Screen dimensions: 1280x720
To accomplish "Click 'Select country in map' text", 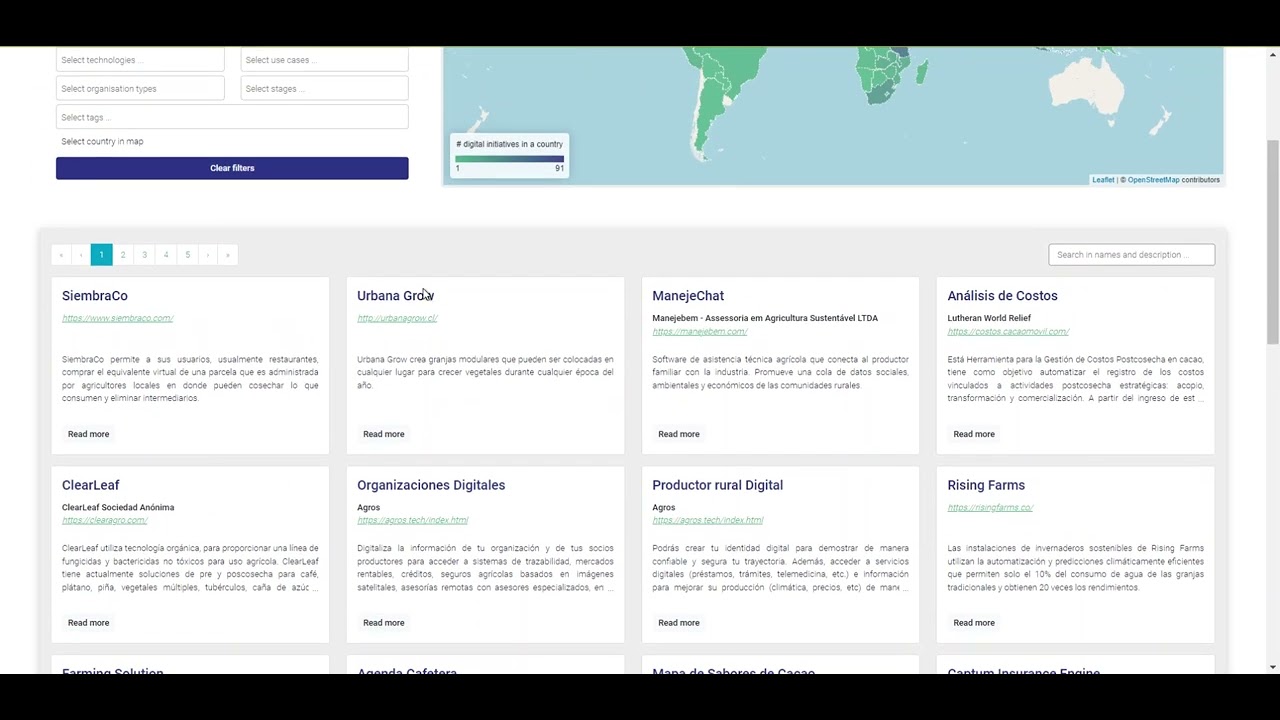I will click(x=102, y=142).
